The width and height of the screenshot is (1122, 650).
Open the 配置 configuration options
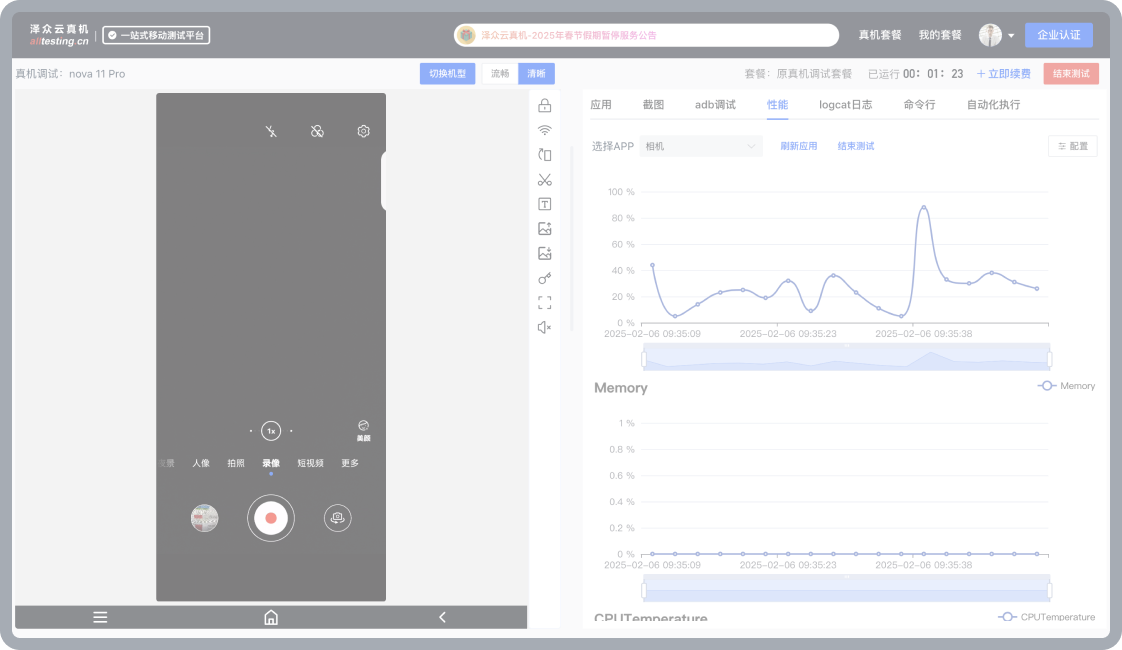pyautogui.click(x=1072, y=146)
